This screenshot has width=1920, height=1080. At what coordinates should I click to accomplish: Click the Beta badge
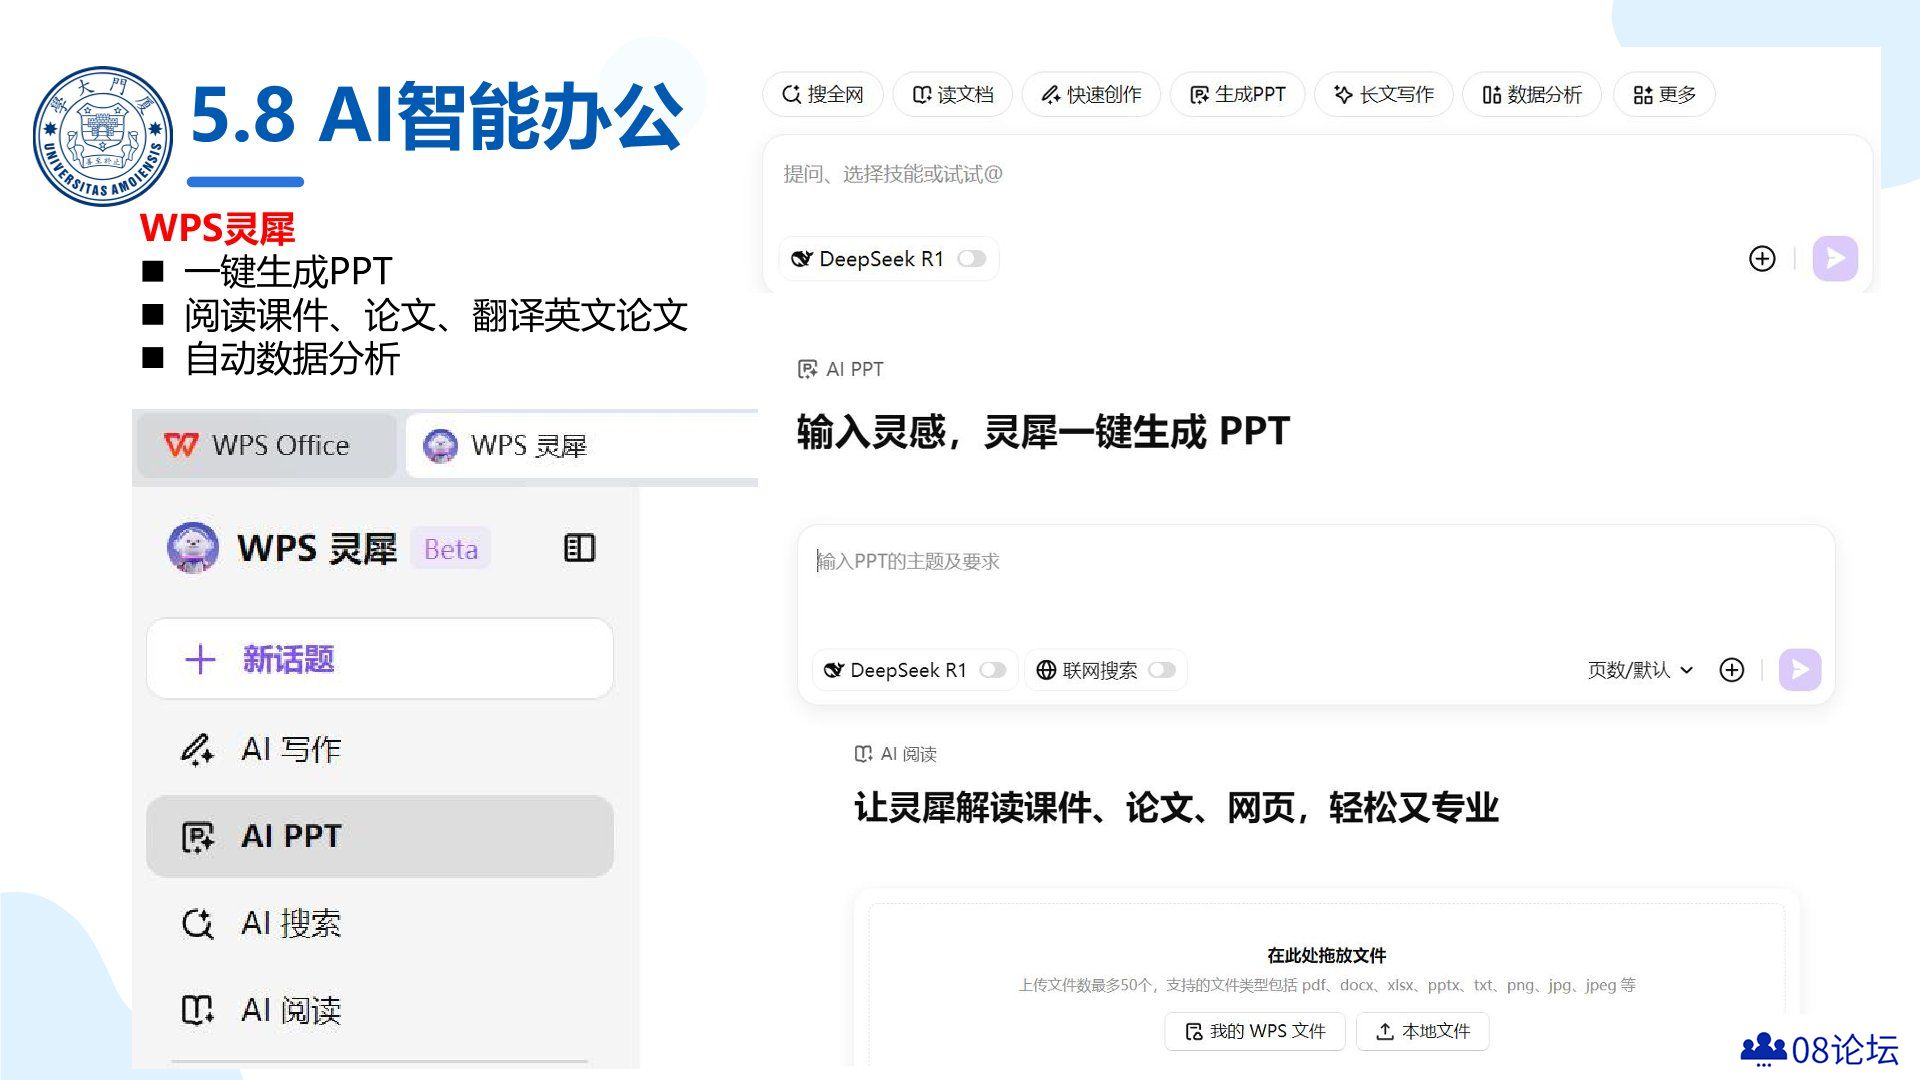point(451,549)
